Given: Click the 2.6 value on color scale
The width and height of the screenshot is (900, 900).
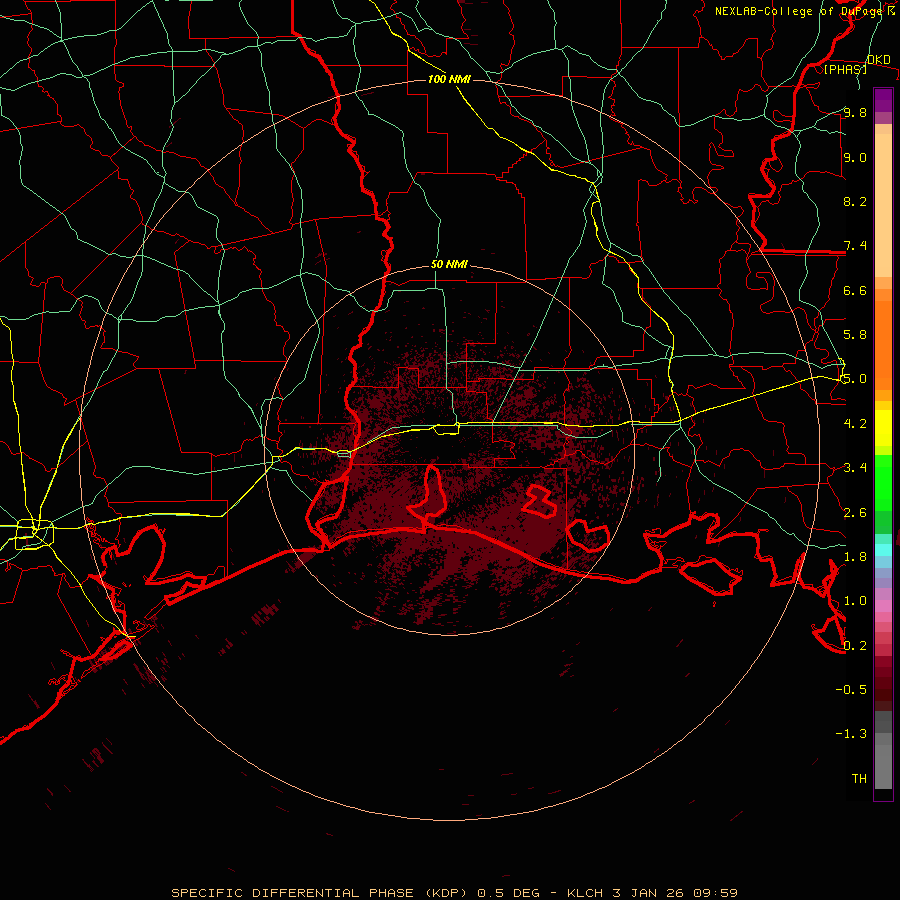Looking at the screenshot, I should [855, 512].
